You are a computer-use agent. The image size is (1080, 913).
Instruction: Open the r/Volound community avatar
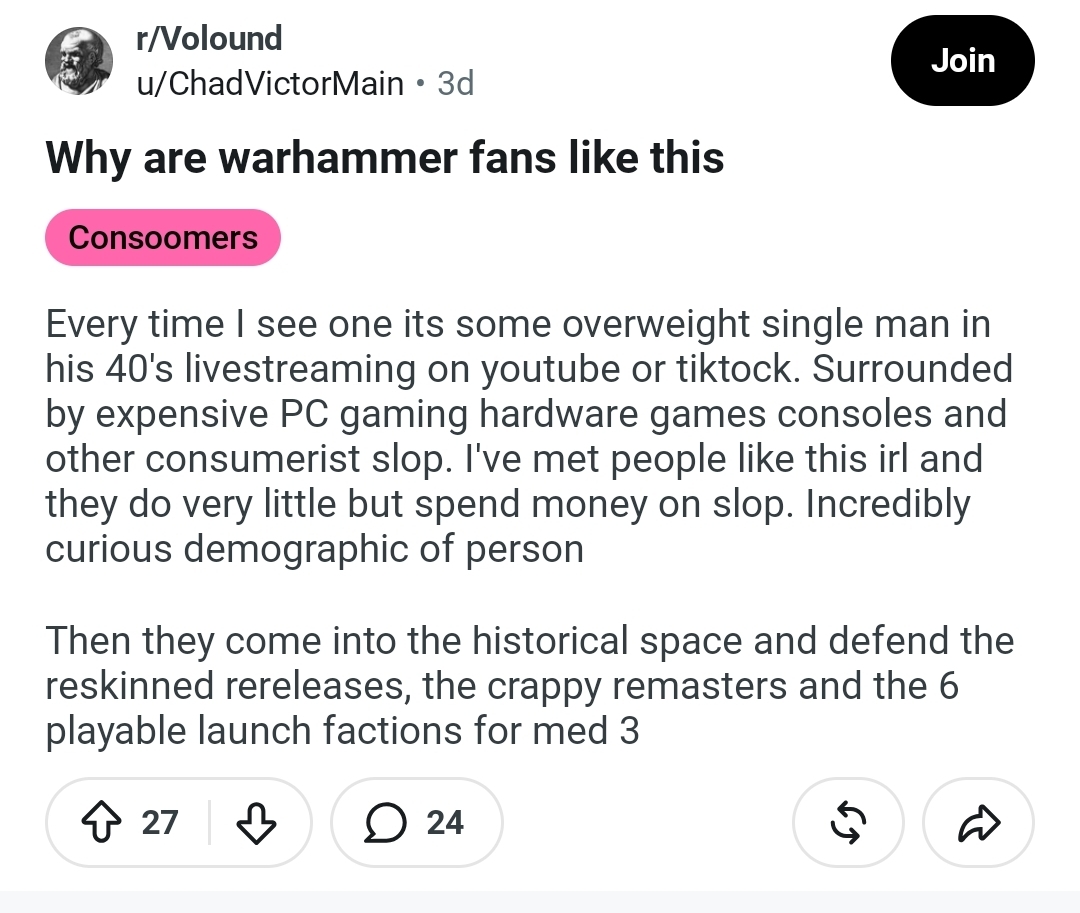click(x=79, y=61)
